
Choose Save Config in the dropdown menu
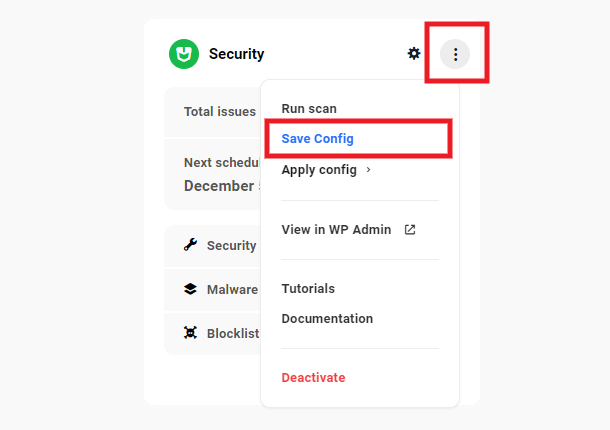(318, 139)
